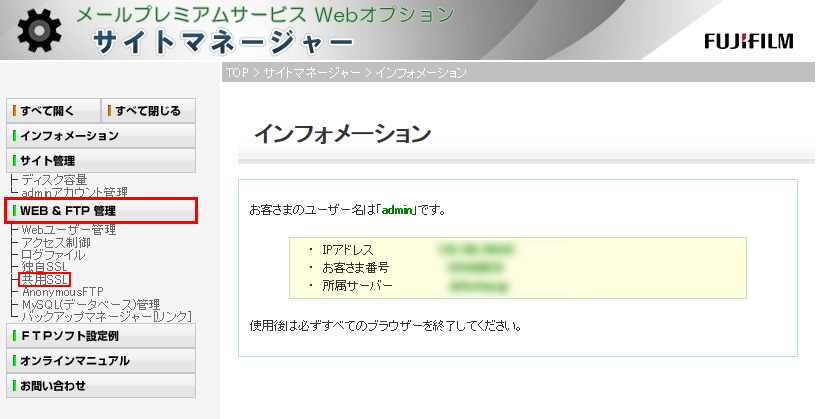824x419 pixels.
Task: Expand the FTPソフト設定例 section
Action: tap(100, 336)
